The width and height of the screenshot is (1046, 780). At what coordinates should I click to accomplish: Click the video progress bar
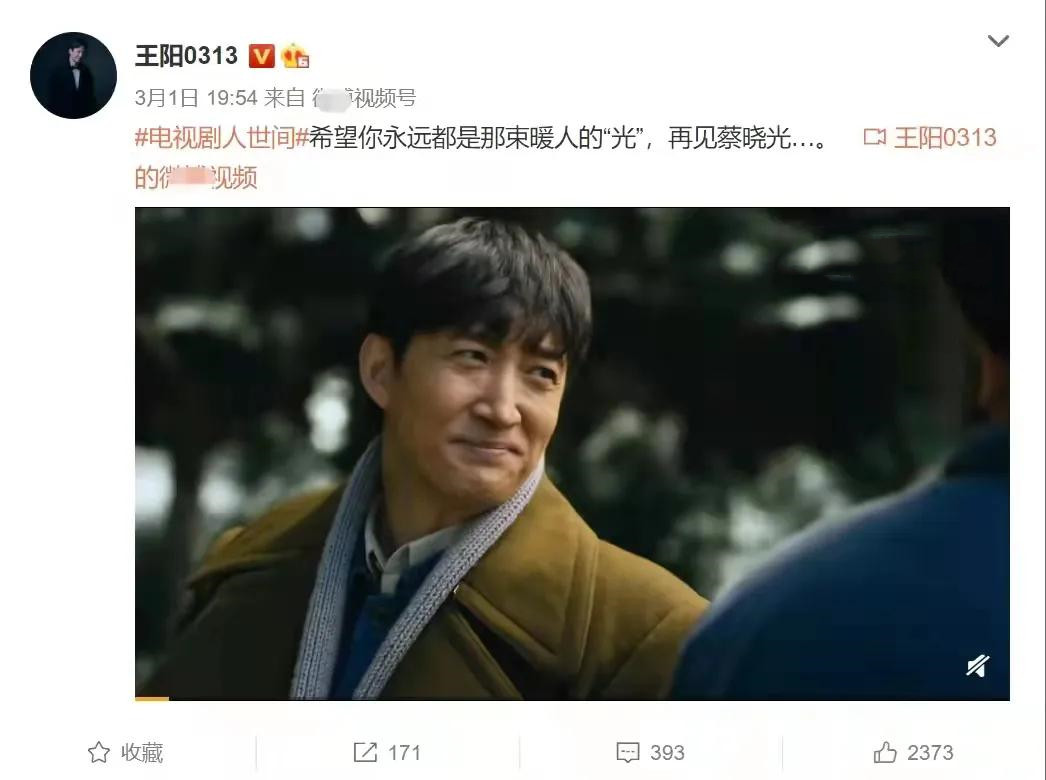tap(572, 699)
